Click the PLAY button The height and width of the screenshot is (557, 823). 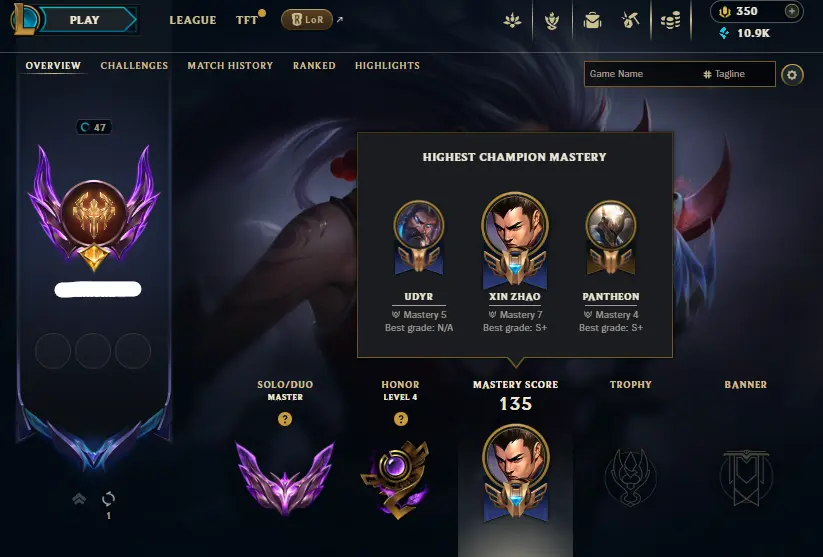[87, 20]
